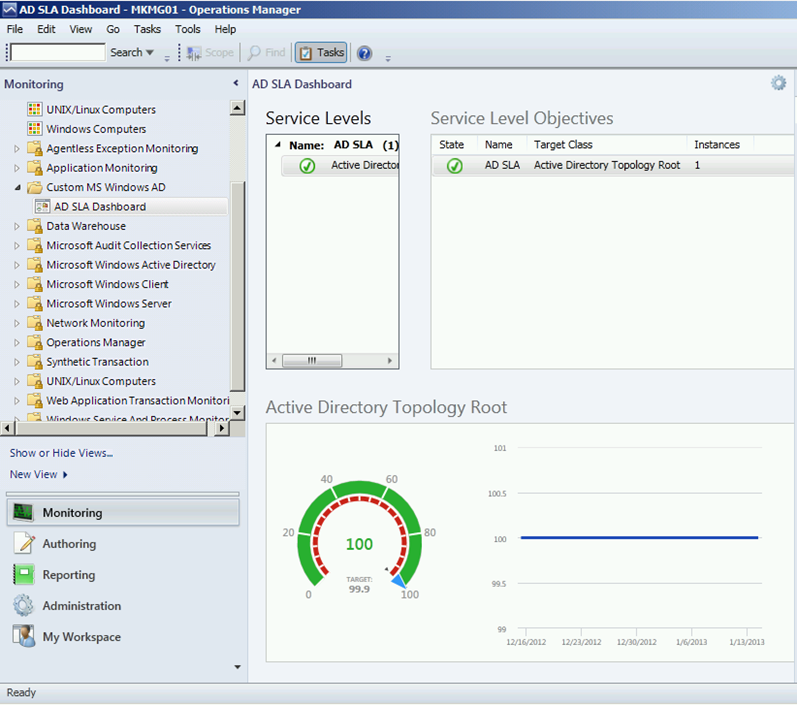Click the Custom MS Windows AD open folder icon
The image size is (797, 705).
[x=35, y=187]
